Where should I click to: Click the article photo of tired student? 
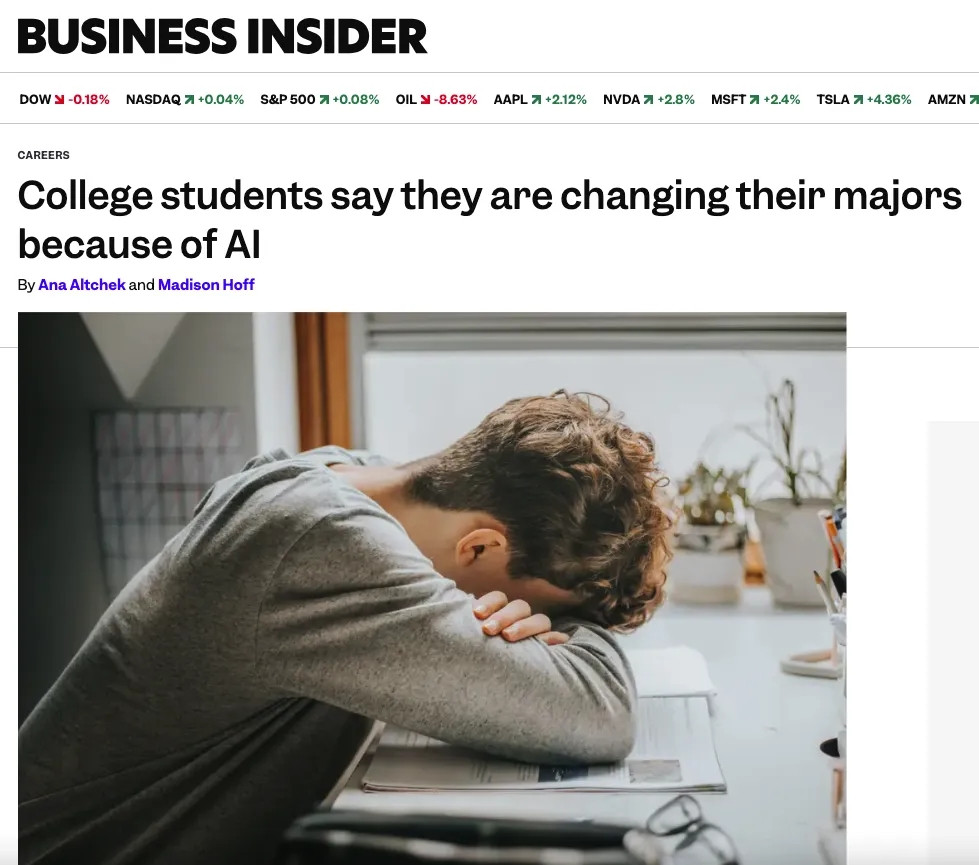[432, 588]
